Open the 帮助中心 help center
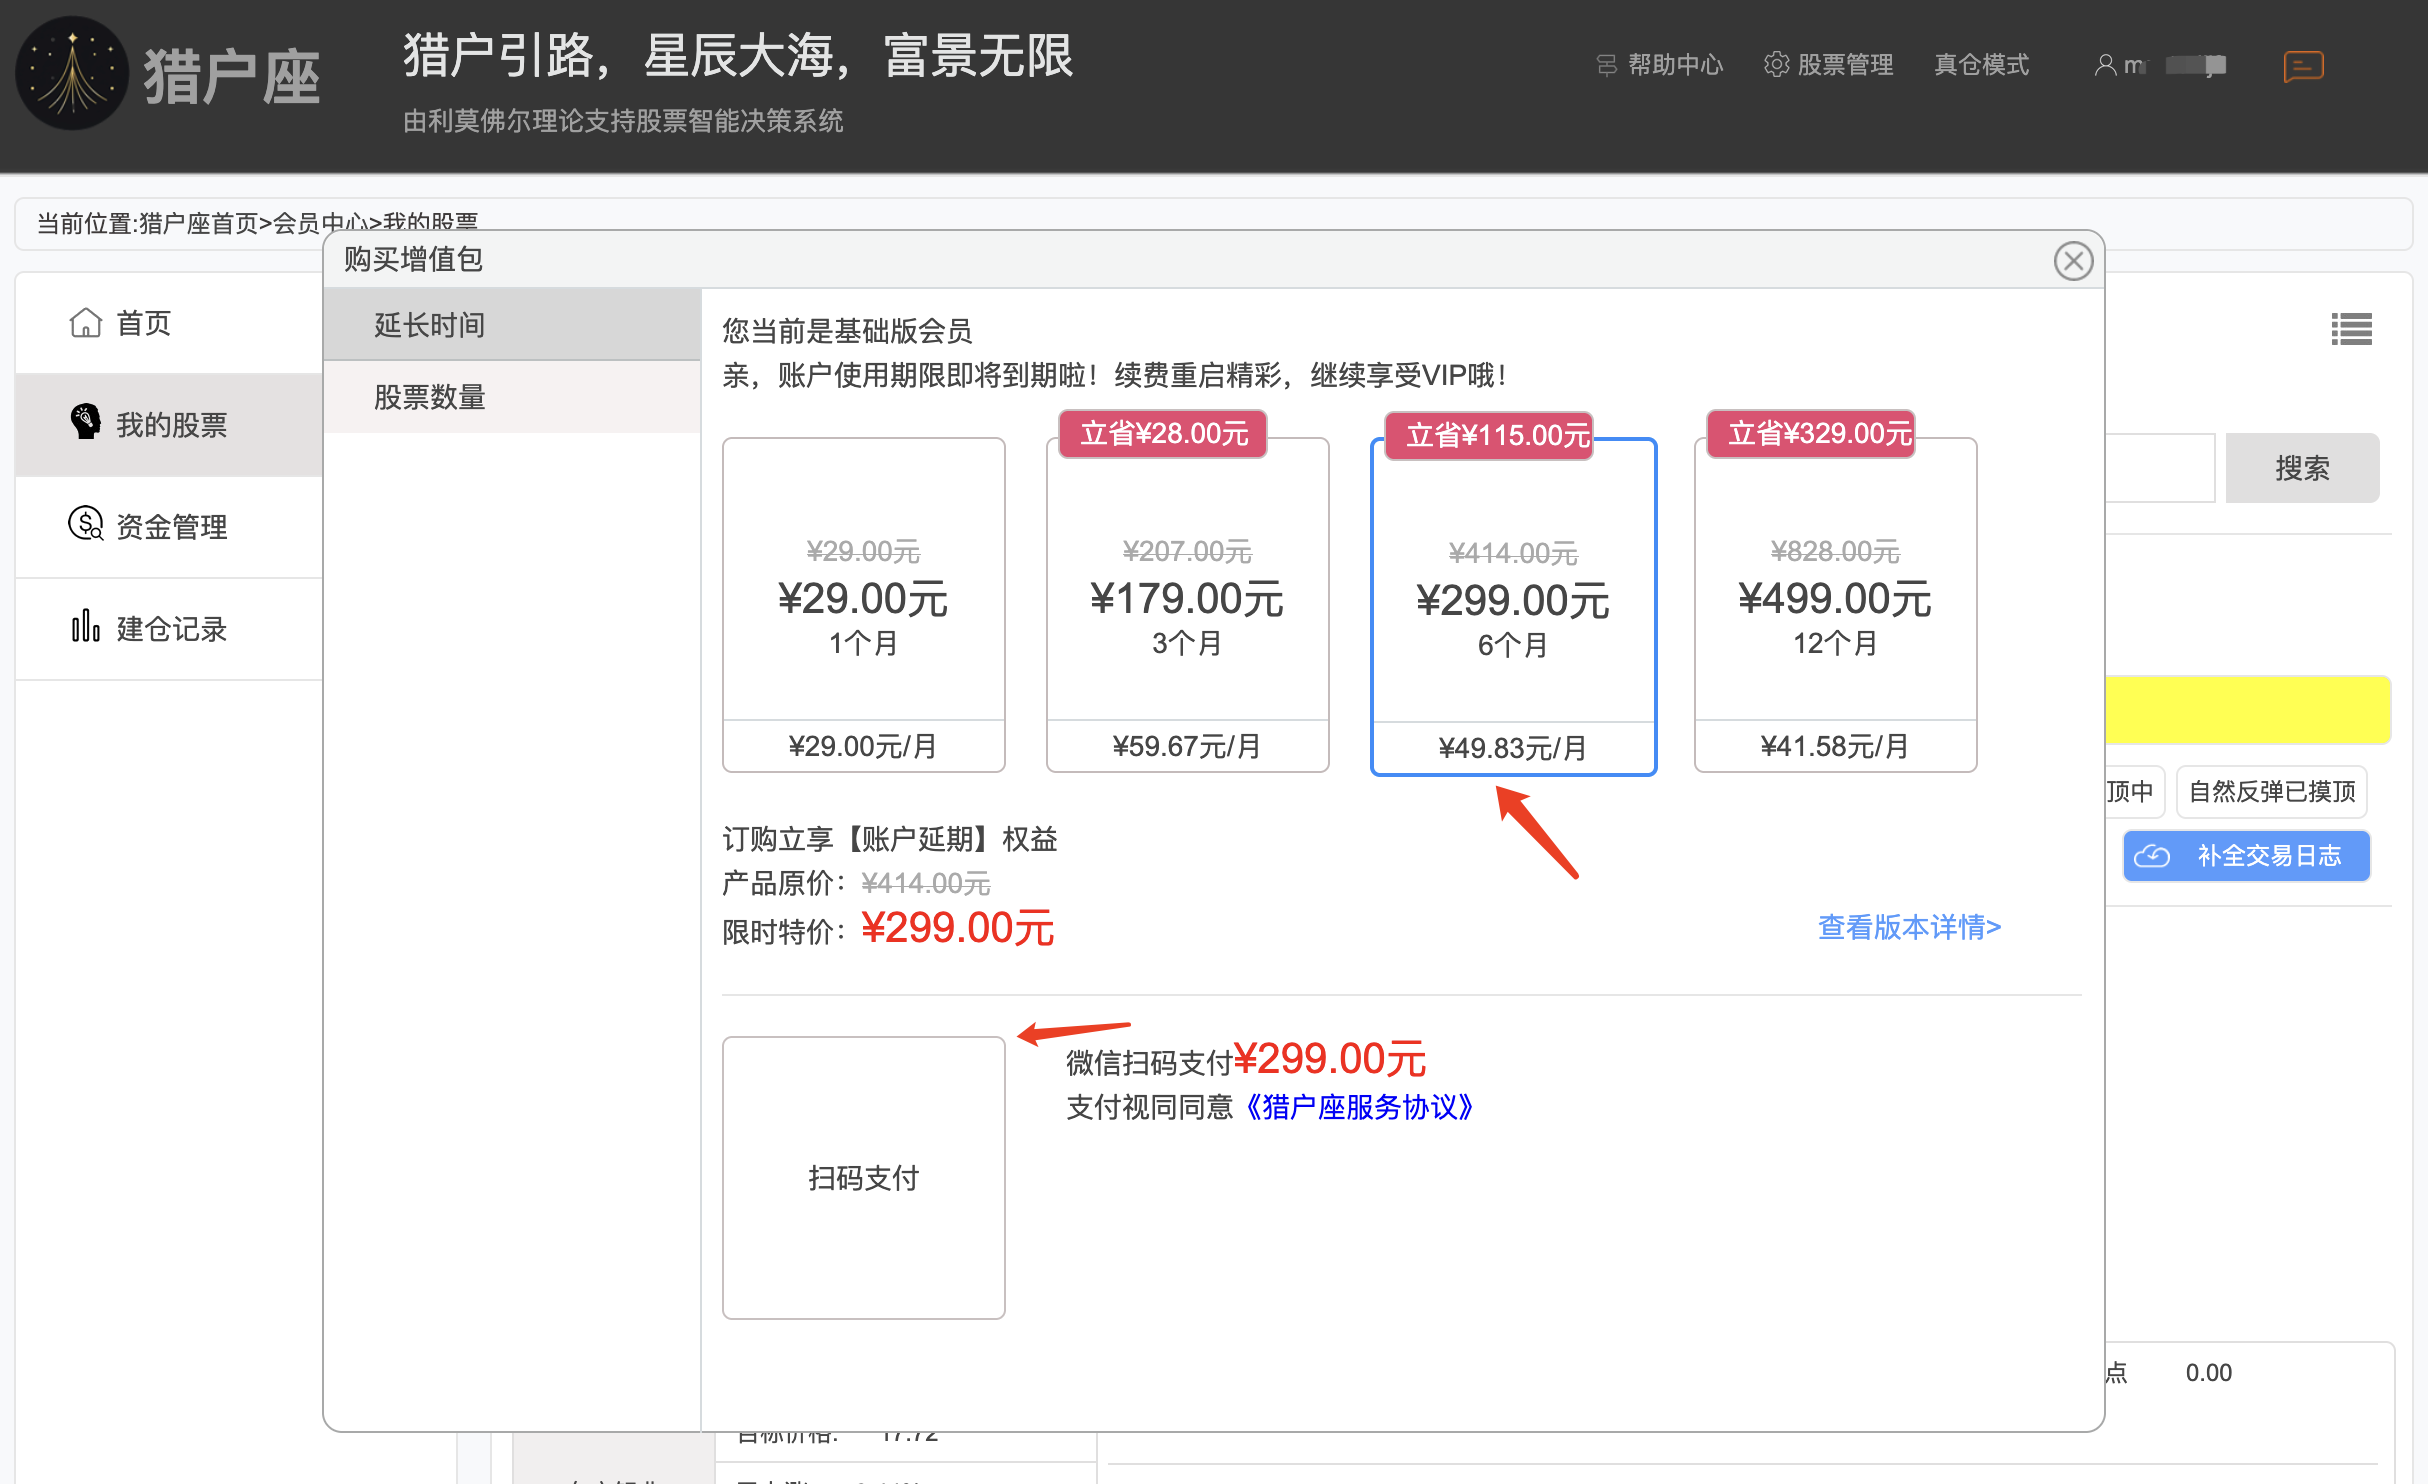2428x1484 pixels. (1659, 65)
